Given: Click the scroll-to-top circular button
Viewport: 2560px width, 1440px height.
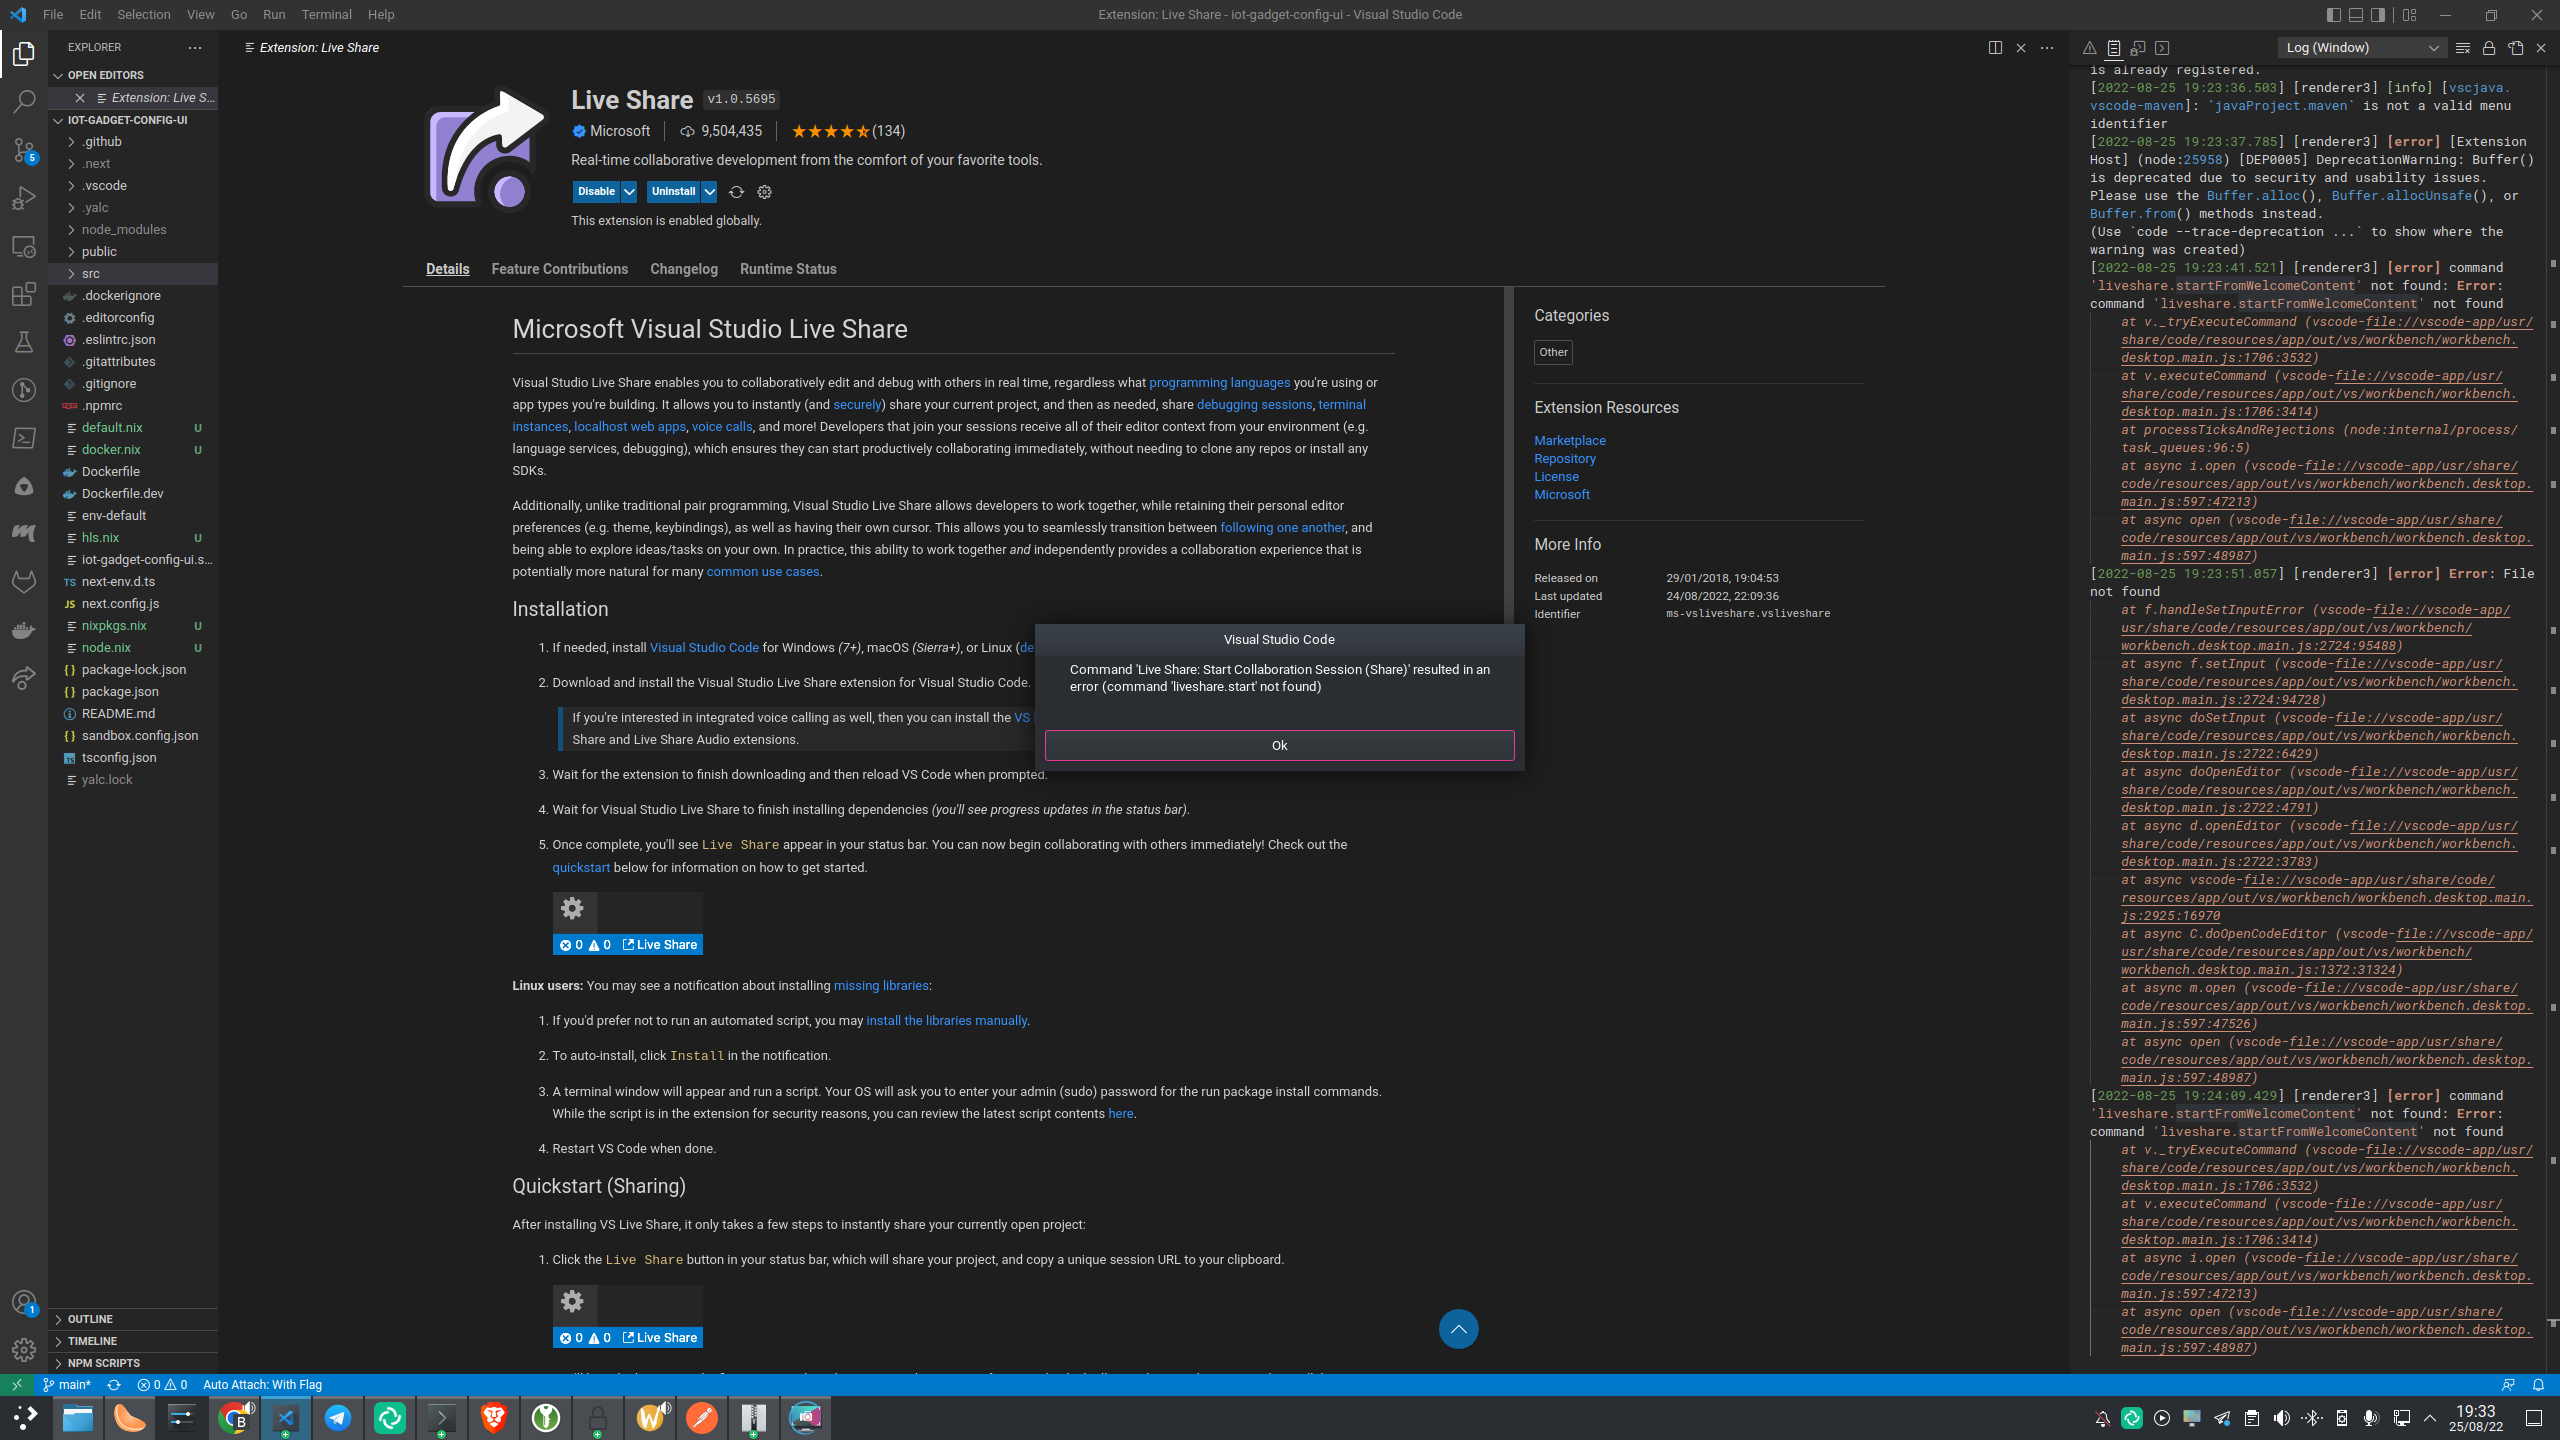Looking at the screenshot, I should click(1459, 1328).
